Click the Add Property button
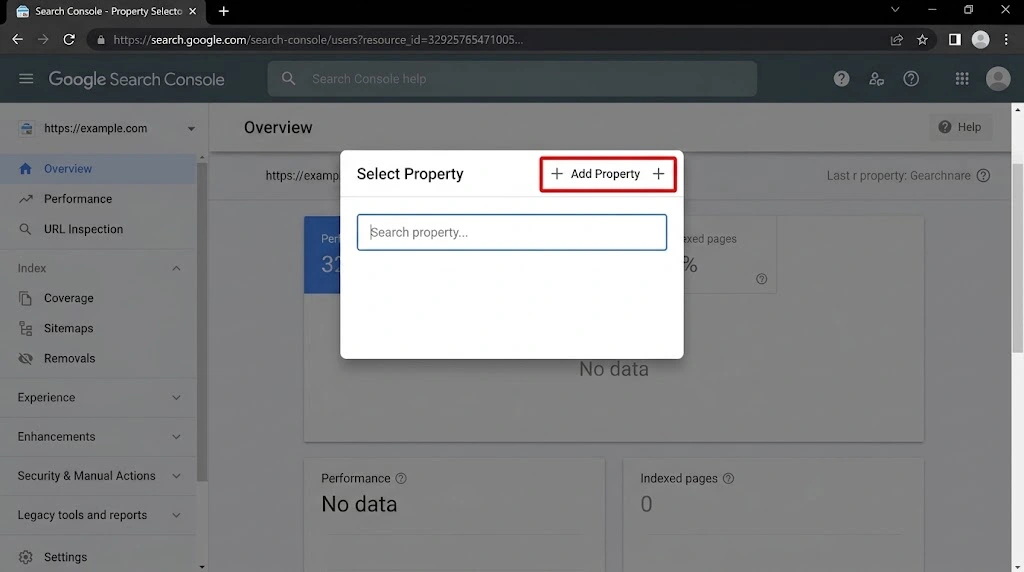This screenshot has height=572, width=1024. [x=607, y=174]
